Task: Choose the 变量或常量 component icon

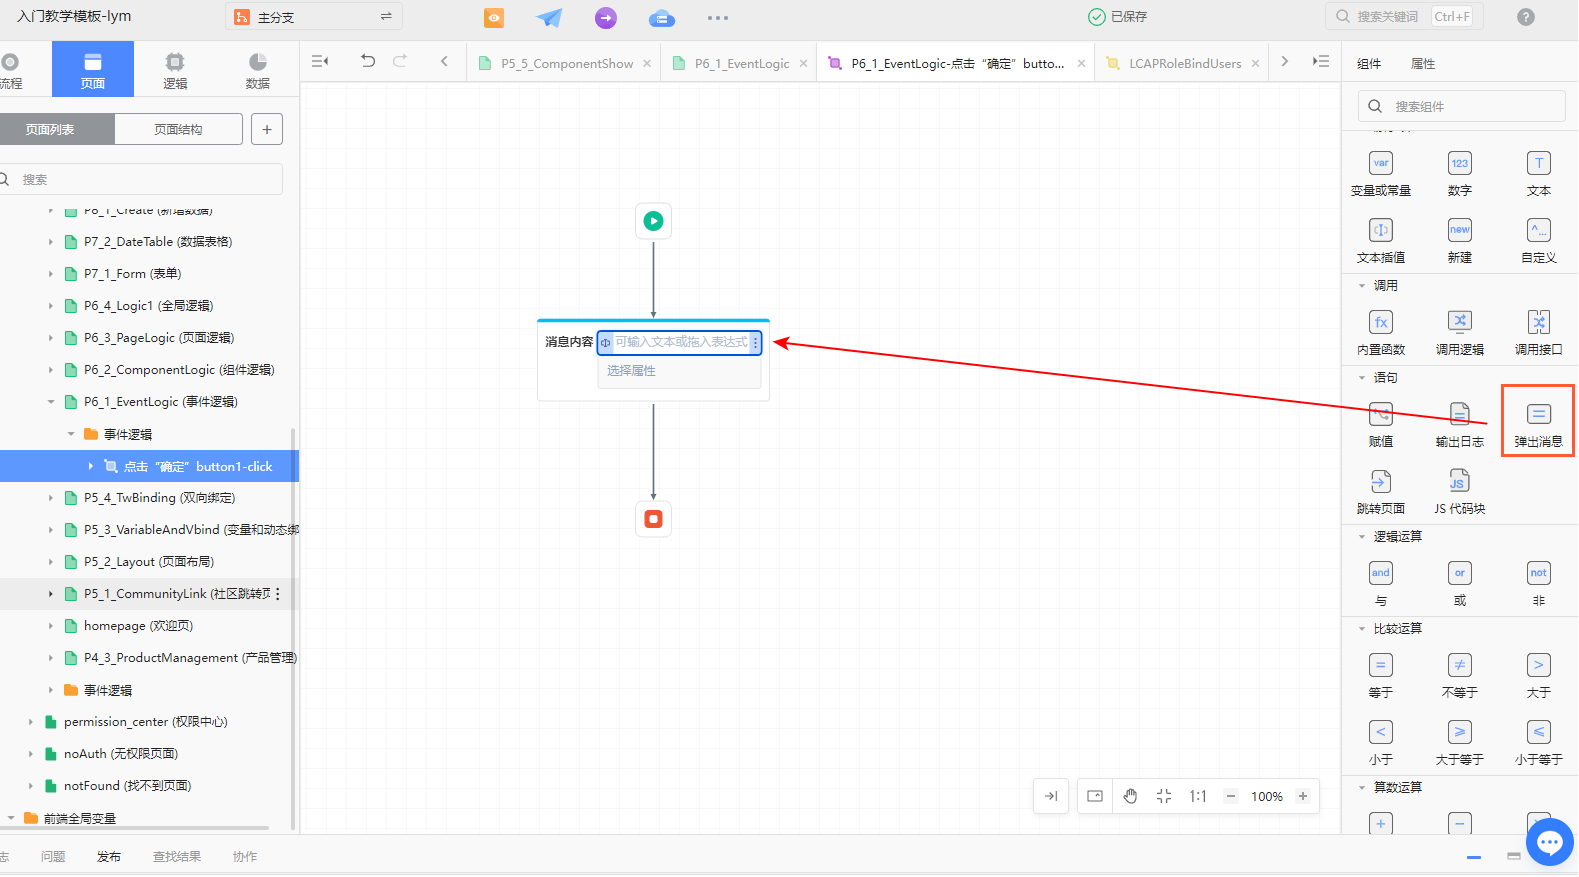Action: (1380, 164)
